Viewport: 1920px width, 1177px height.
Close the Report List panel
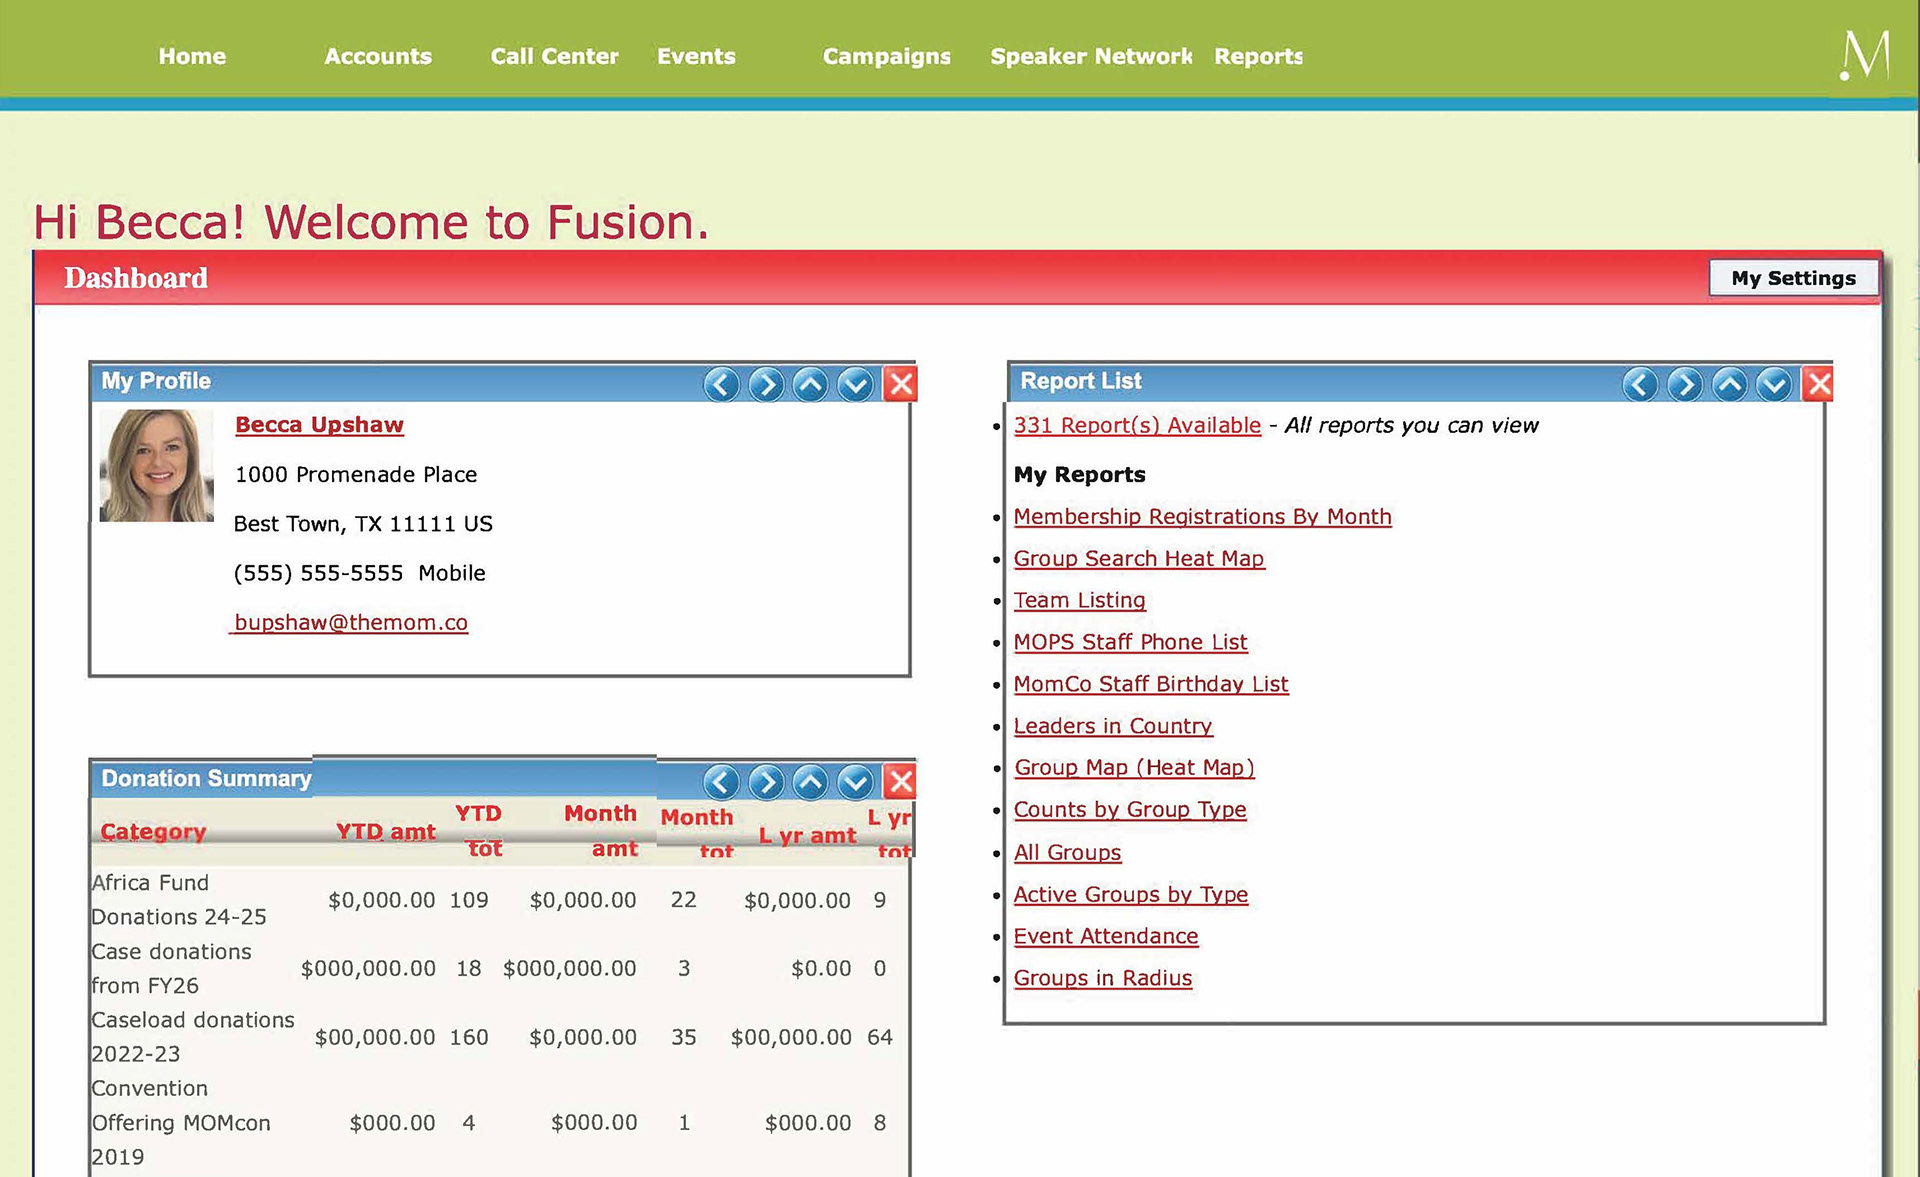point(1818,384)
